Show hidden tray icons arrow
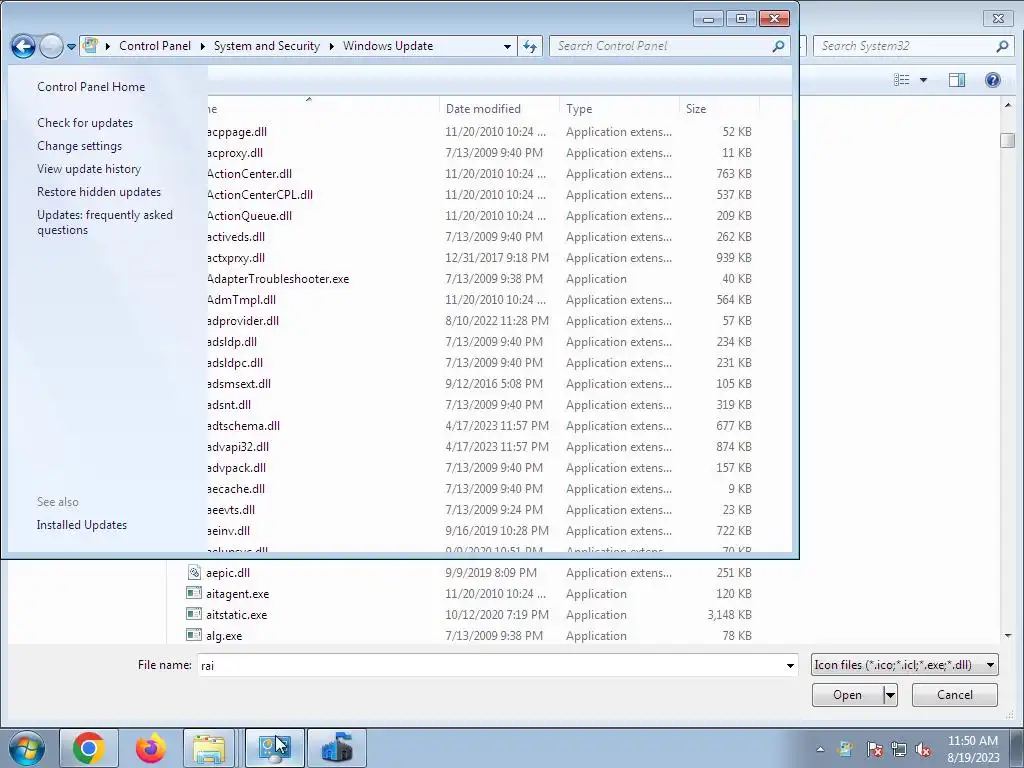 click(820, 749)
